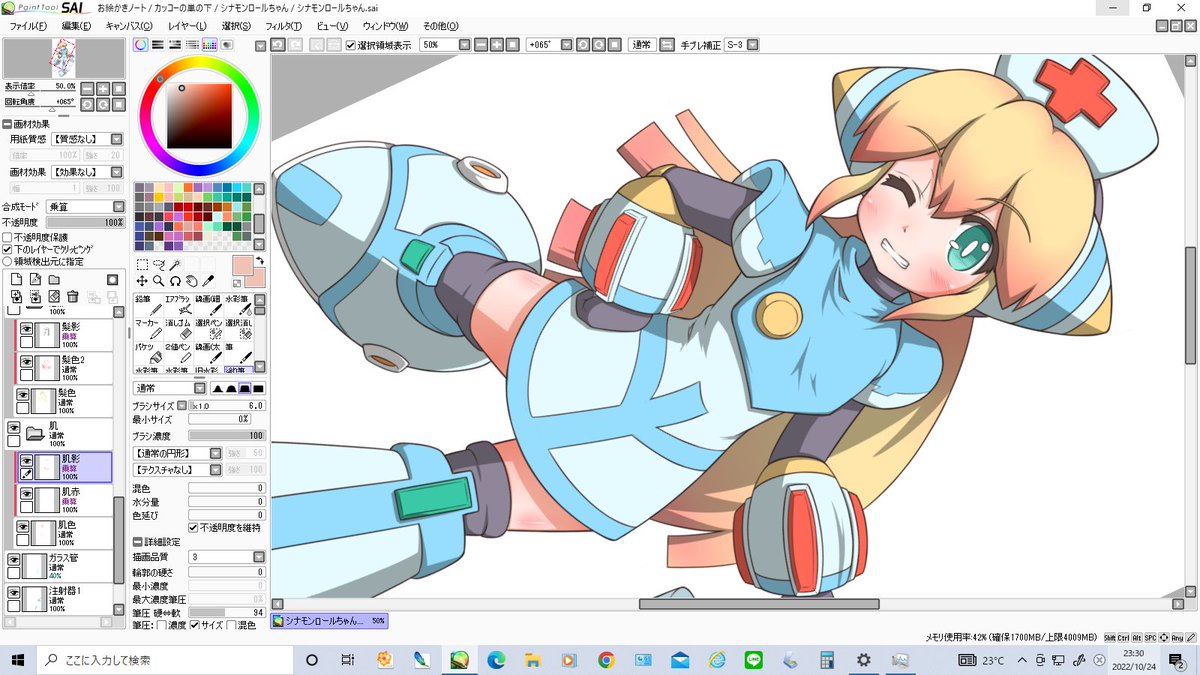The image size is (1200, 675).
Task: Open the rotation +065° dropdown
Action: coord(566,45)
